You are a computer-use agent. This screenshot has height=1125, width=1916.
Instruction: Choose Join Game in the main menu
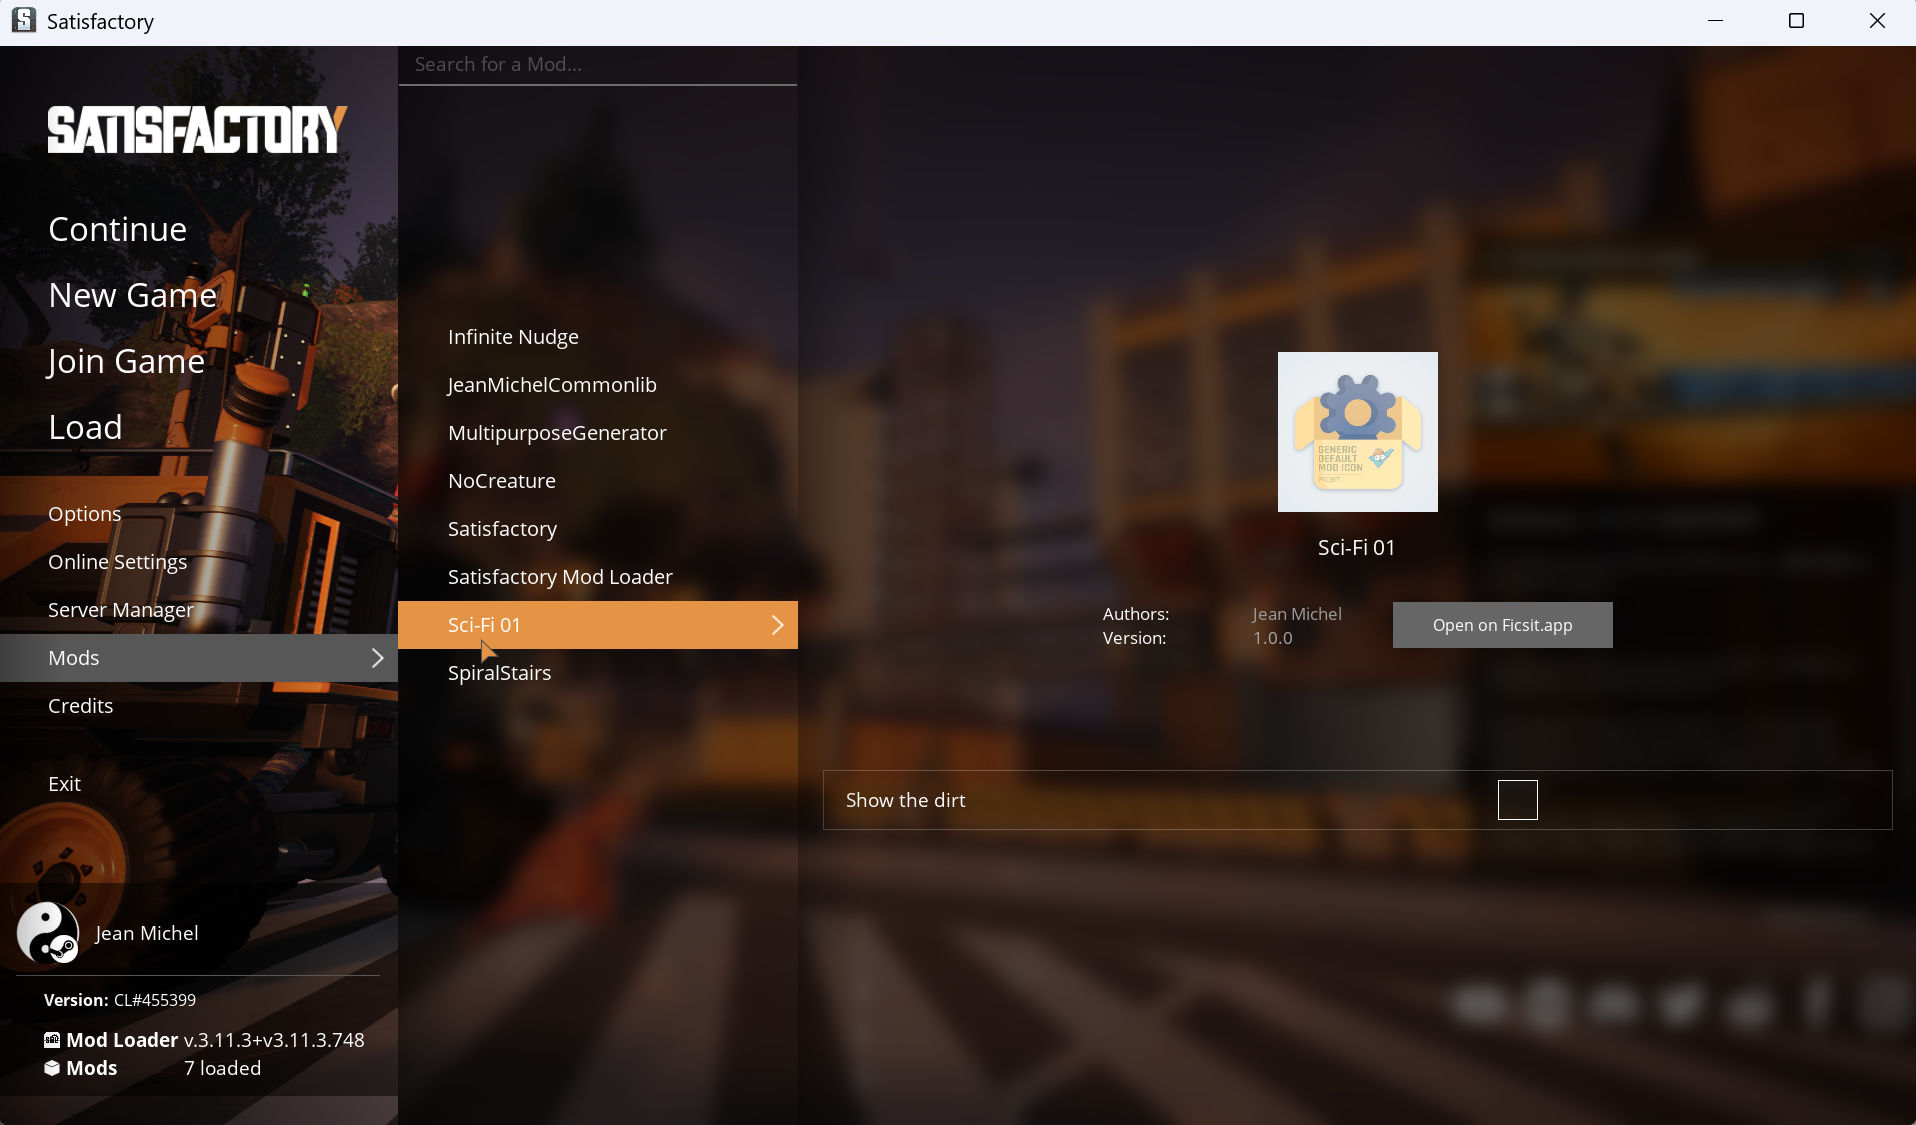(x=126, y=361)
